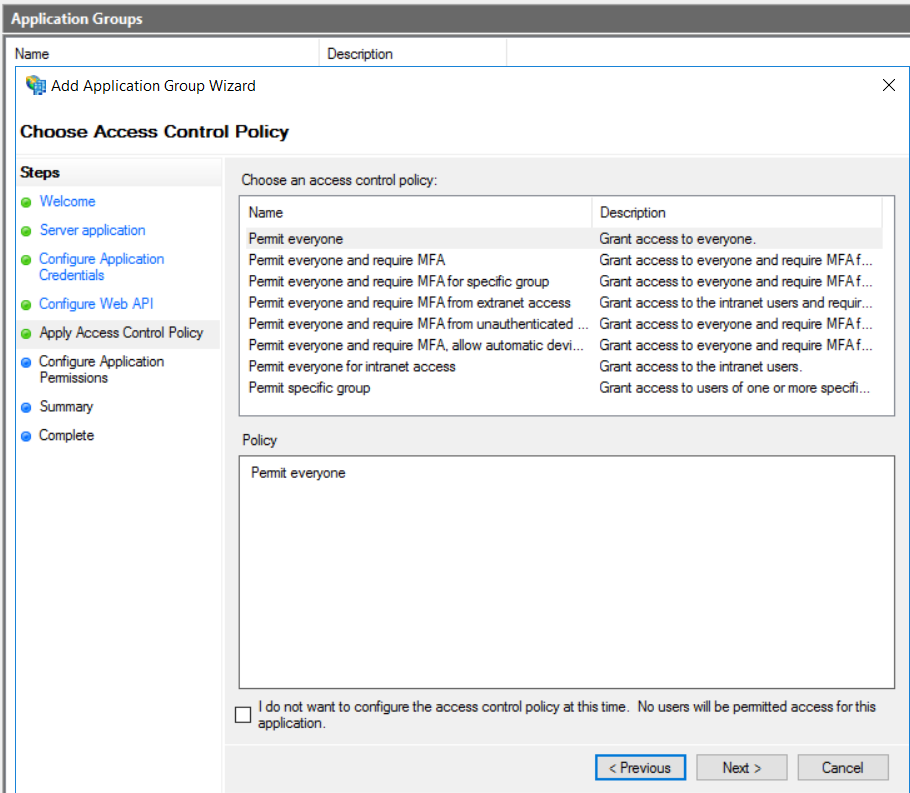
Task: Click inside the Policy details box
Action: (566, 570)
